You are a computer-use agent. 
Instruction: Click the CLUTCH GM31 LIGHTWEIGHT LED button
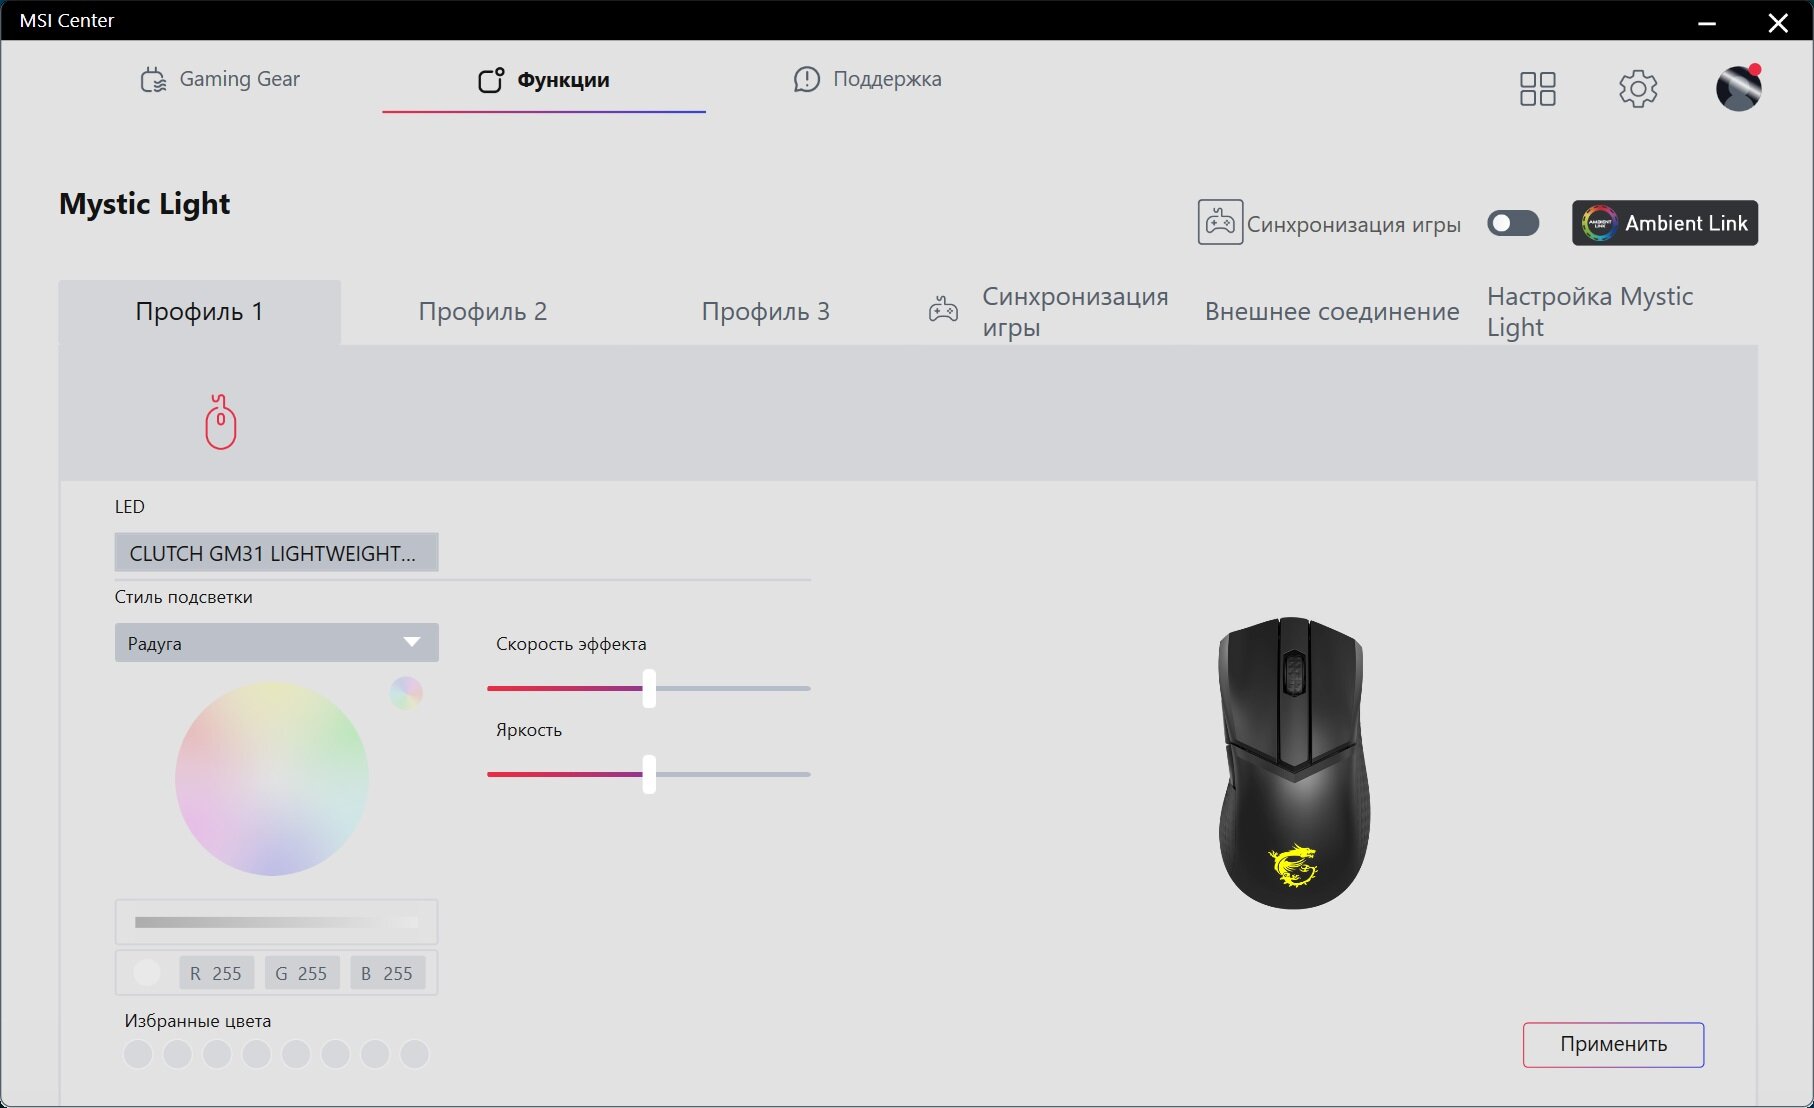pos(276,553)
